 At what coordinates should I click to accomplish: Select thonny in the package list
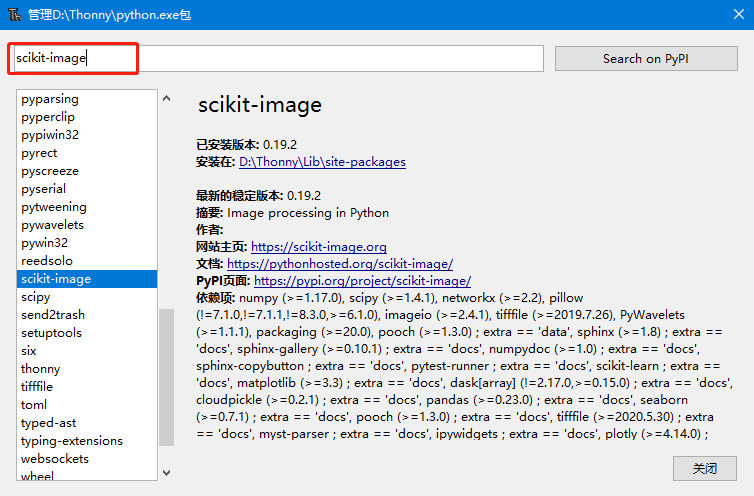coord(41,369)
